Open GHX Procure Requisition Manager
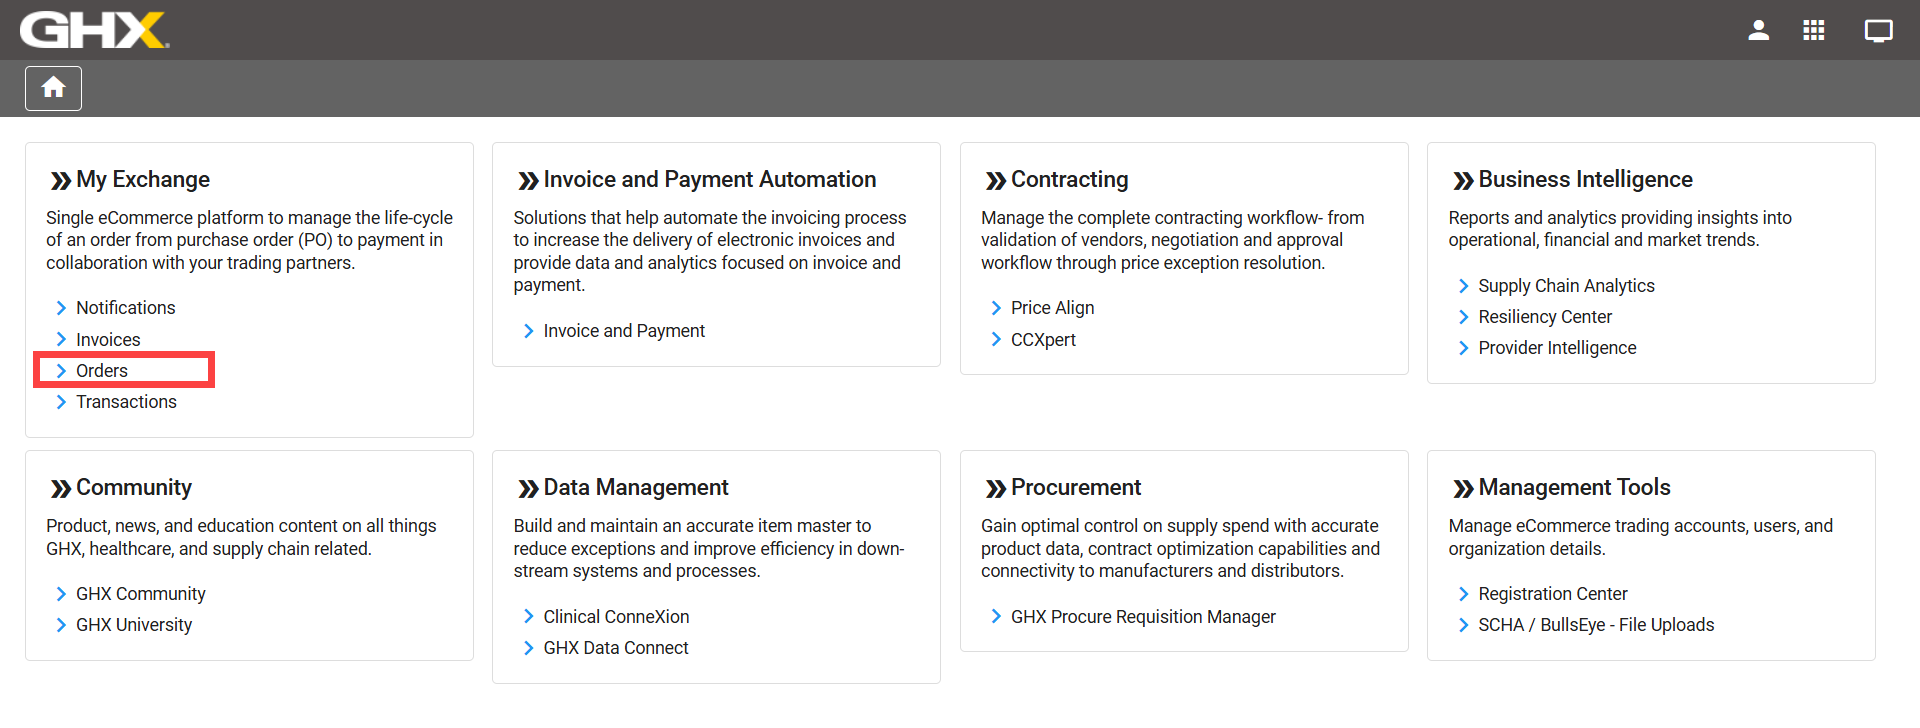Screen dimensions: 1920x728 click(x=1143, y=617)
